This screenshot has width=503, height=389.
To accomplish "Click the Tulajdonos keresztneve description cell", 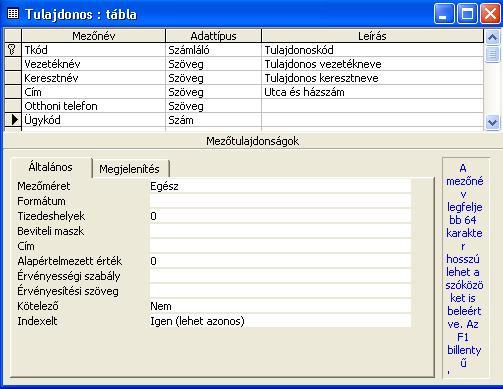I will pyautogui.click(x=372, y=78).
